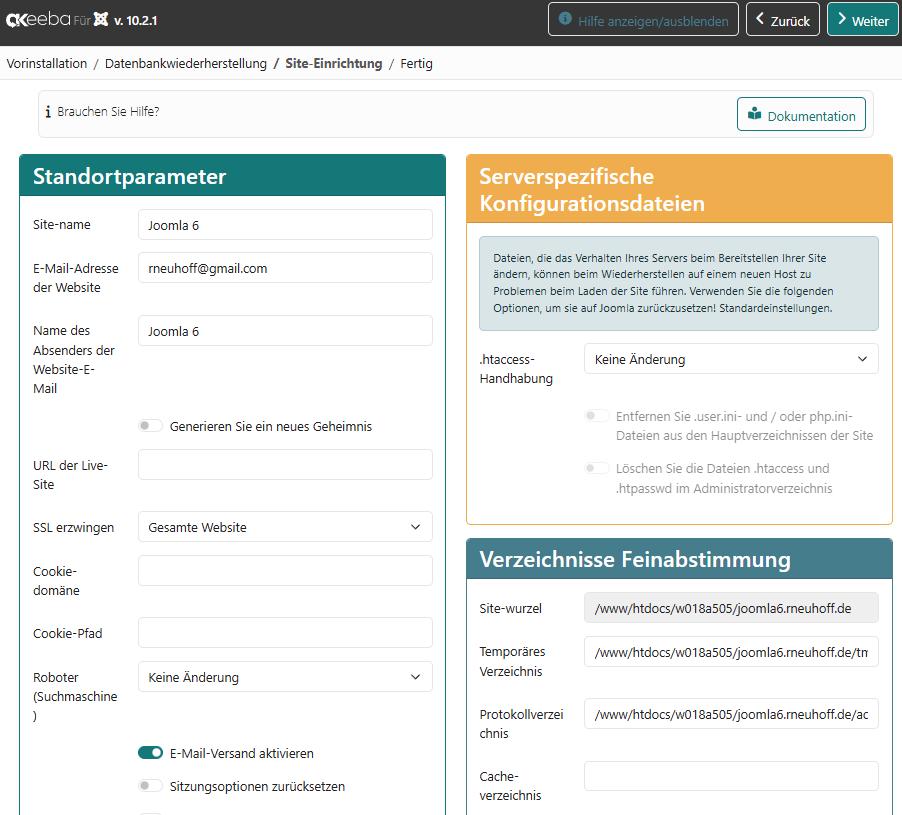Toggle 'Sitzungsoptionen zurücksetzen' switch

pyautogui.click(x=150, y=786)
